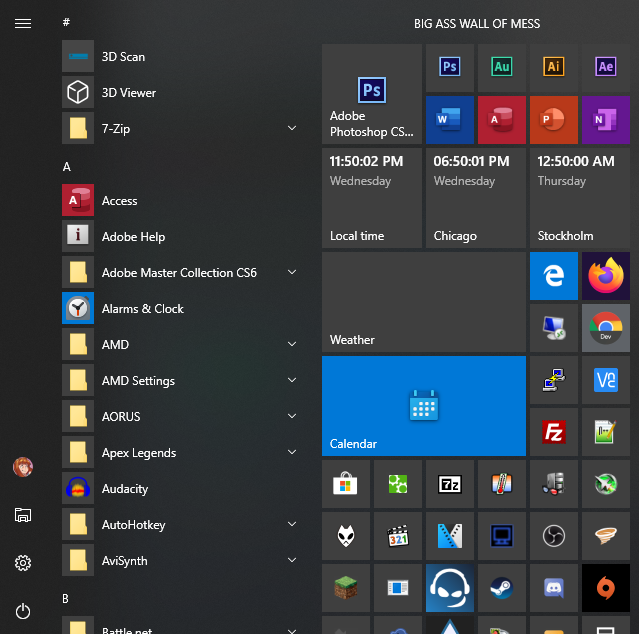Screen dimensions: 639x634
Task: Open the Stockholm clock tile
Action: tap(580, 198)
